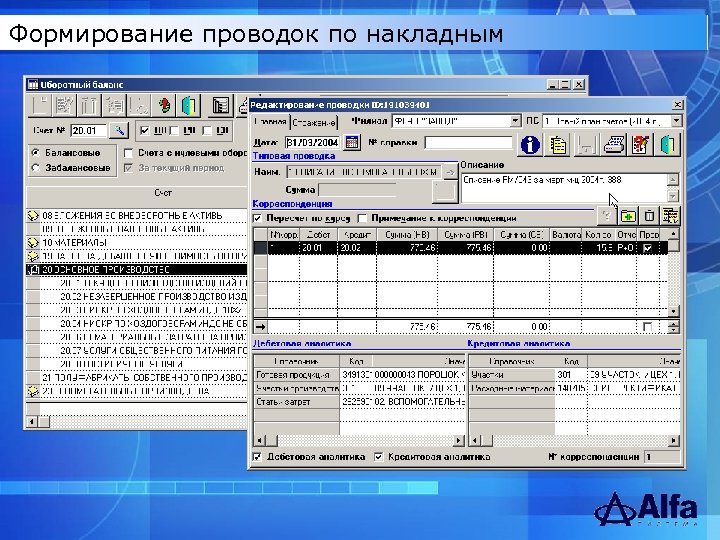This screenshot has height=540, width=720.
Task: Click the search icon beside the Счет № field
Action: (119, 131)
